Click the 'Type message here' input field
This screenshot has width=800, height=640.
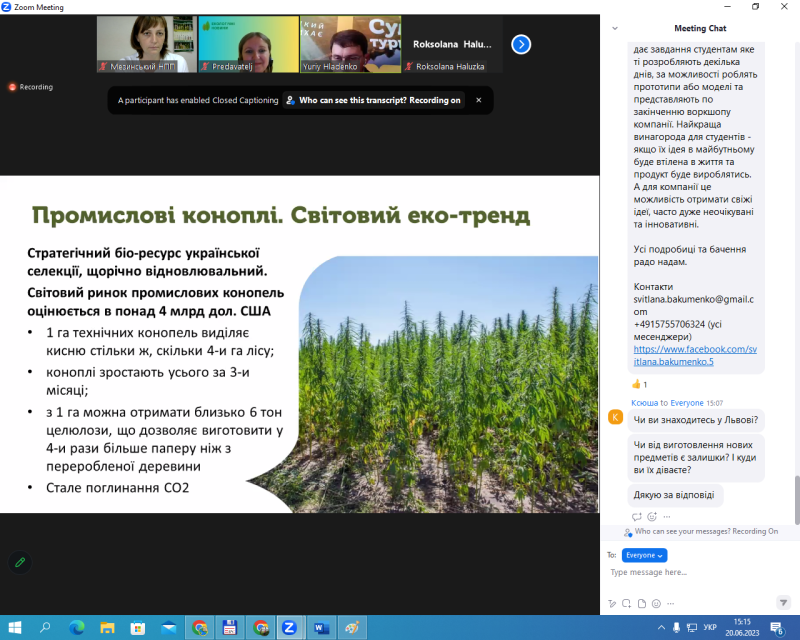[690, 572]
